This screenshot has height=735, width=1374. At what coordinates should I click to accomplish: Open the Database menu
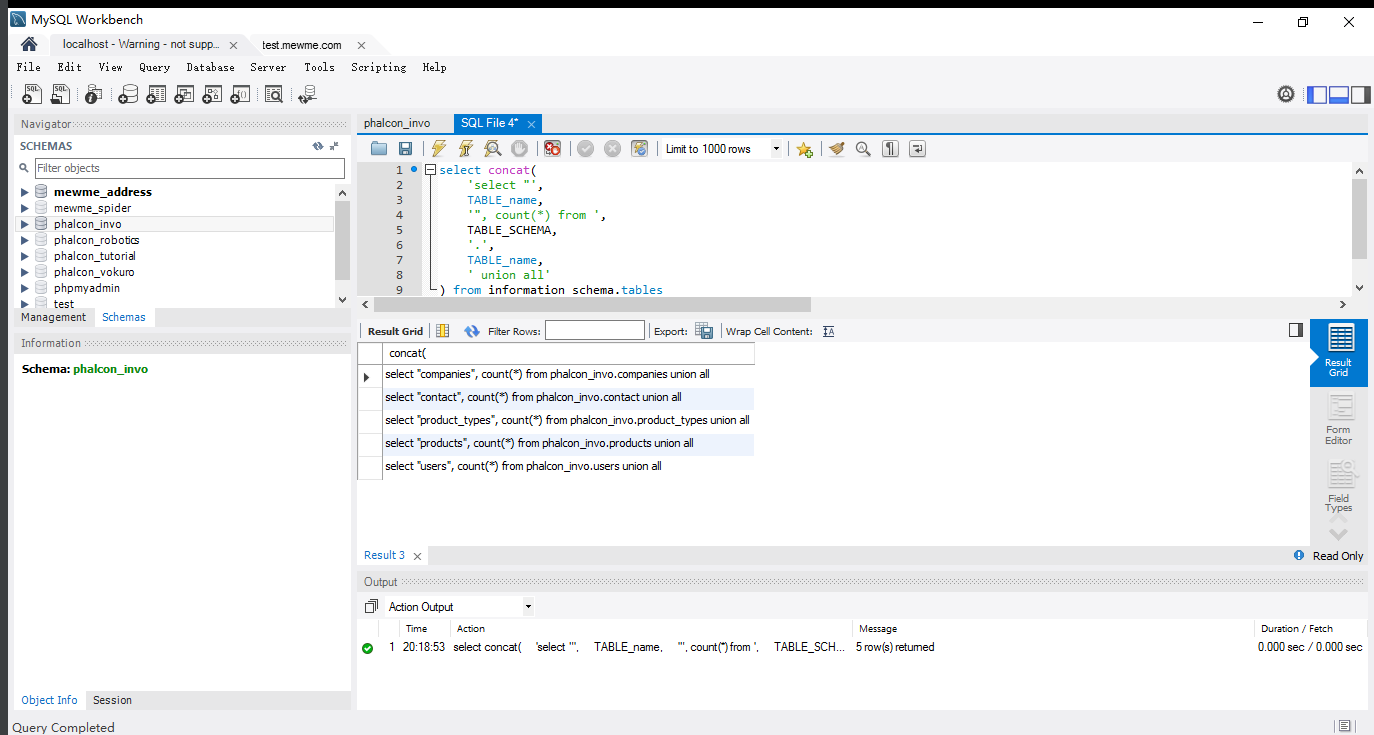210,67
